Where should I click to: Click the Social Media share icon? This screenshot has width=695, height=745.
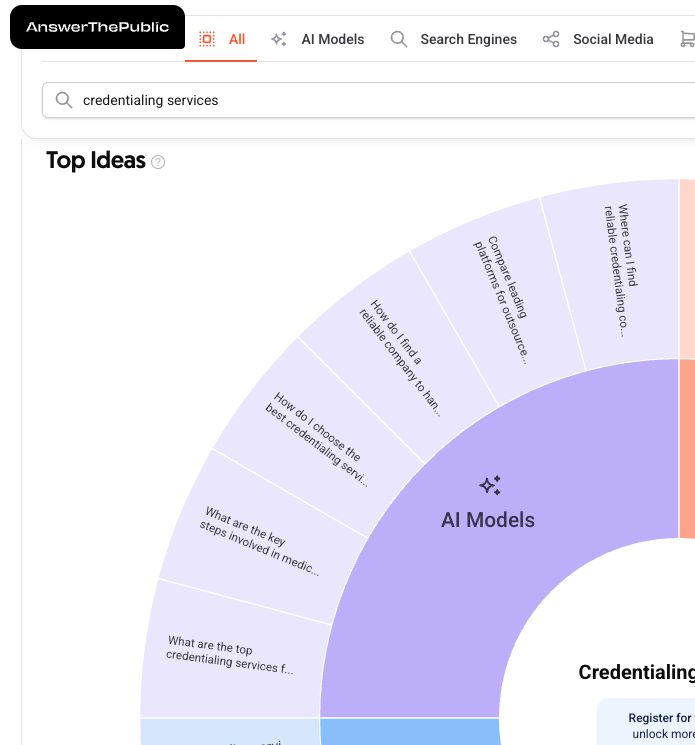[551, 39]
